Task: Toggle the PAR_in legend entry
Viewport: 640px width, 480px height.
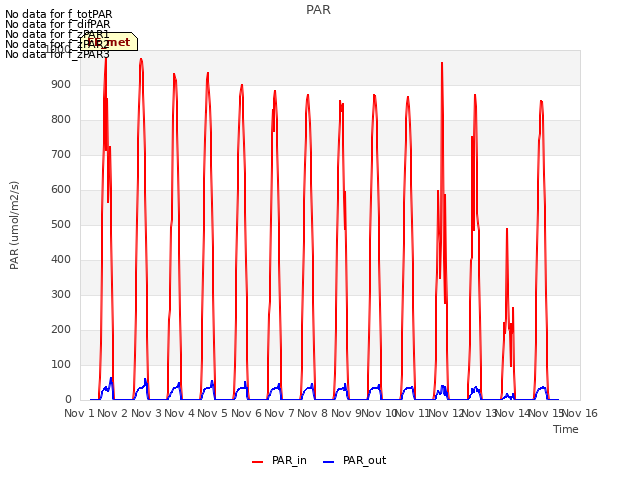Action: (x=279, y=461)
